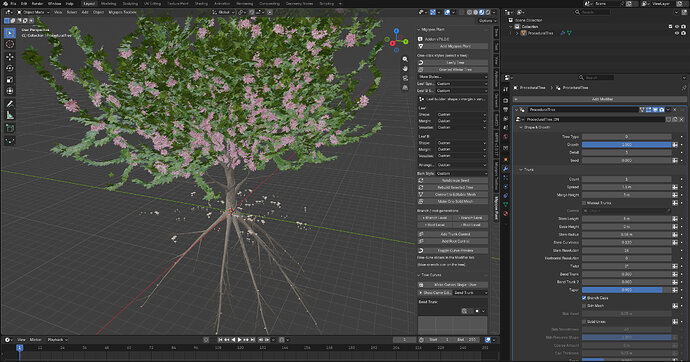Viewport: 690px width, 362px height.
Task: Remove the ProceduralTree modifier
Action: click(675, 110)
